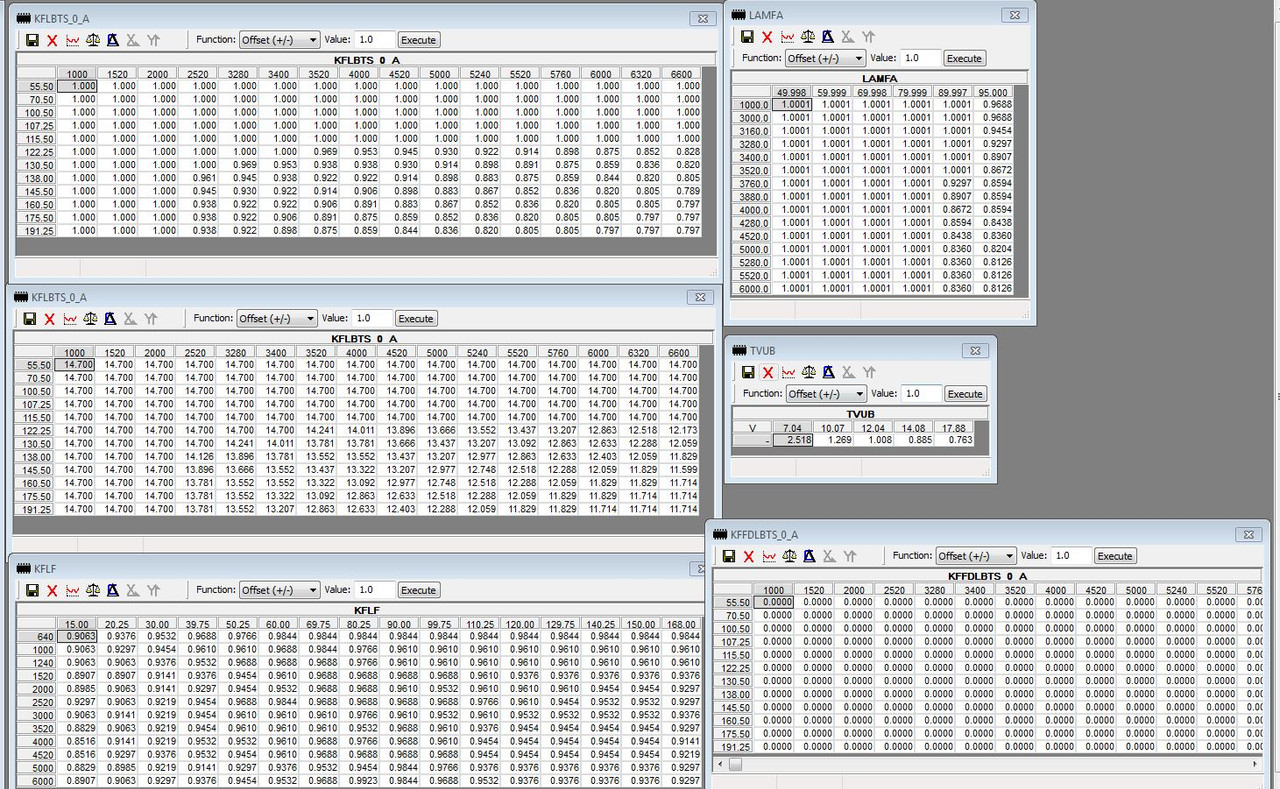Click the balance scales icon in KFLF window
This screenshot has width=1280, height=789.
tap(93, 590)
